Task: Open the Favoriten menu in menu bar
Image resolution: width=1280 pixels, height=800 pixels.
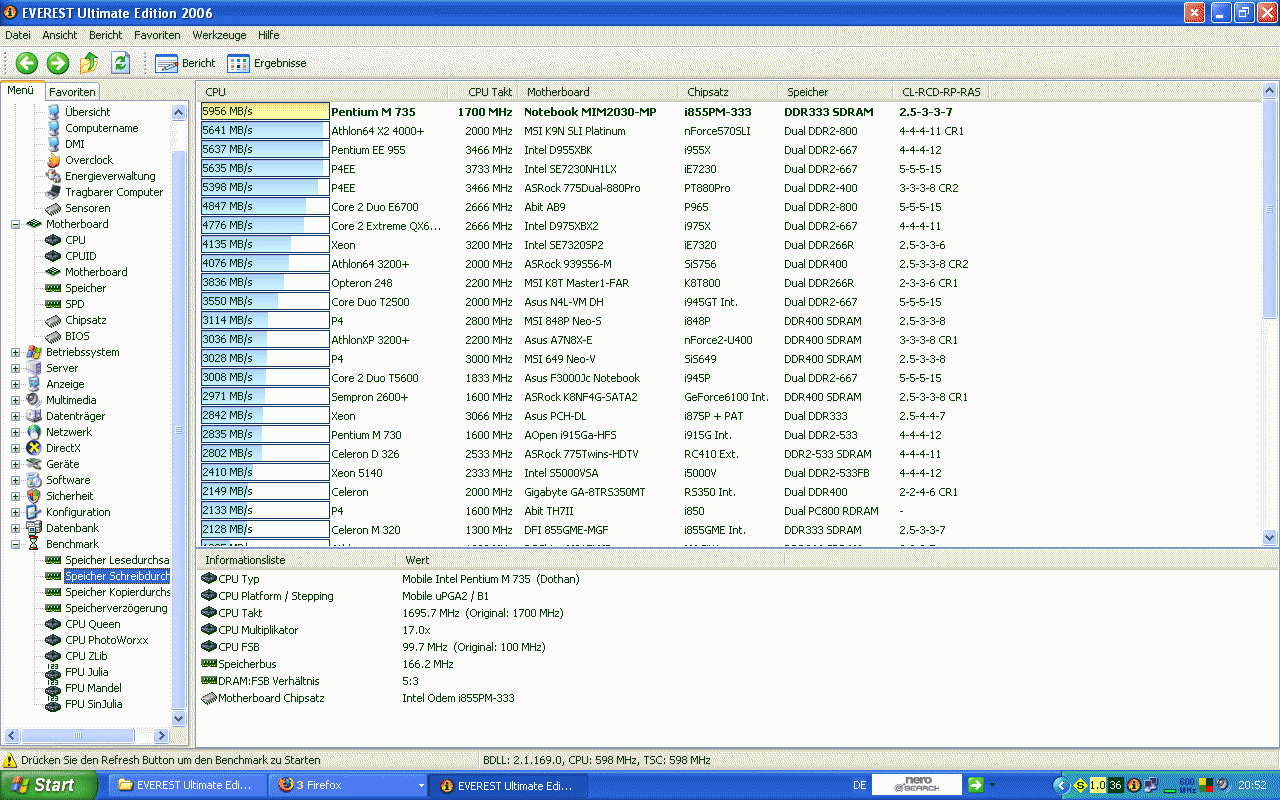Action: coord(158,35)
